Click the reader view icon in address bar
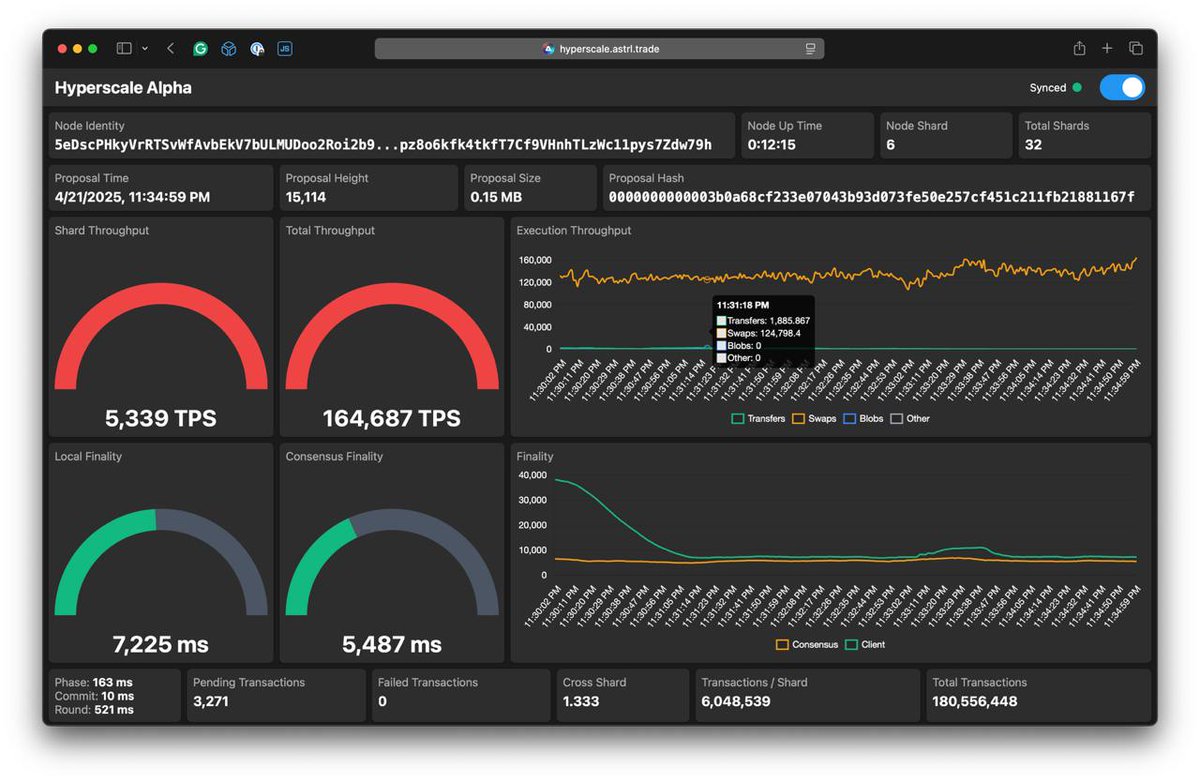The image size is (1200, 782). pyautogui.click(x=810, y=48)
